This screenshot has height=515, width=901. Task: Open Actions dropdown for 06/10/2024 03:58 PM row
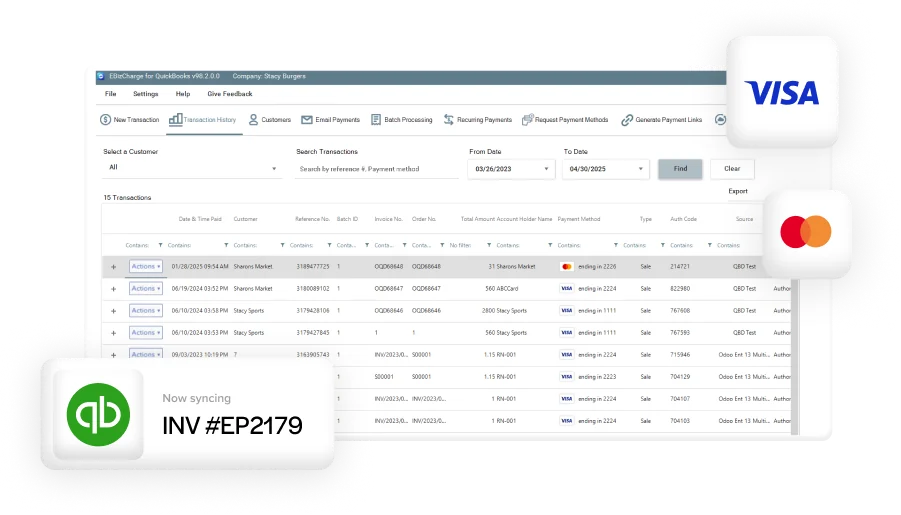[145, 310]
